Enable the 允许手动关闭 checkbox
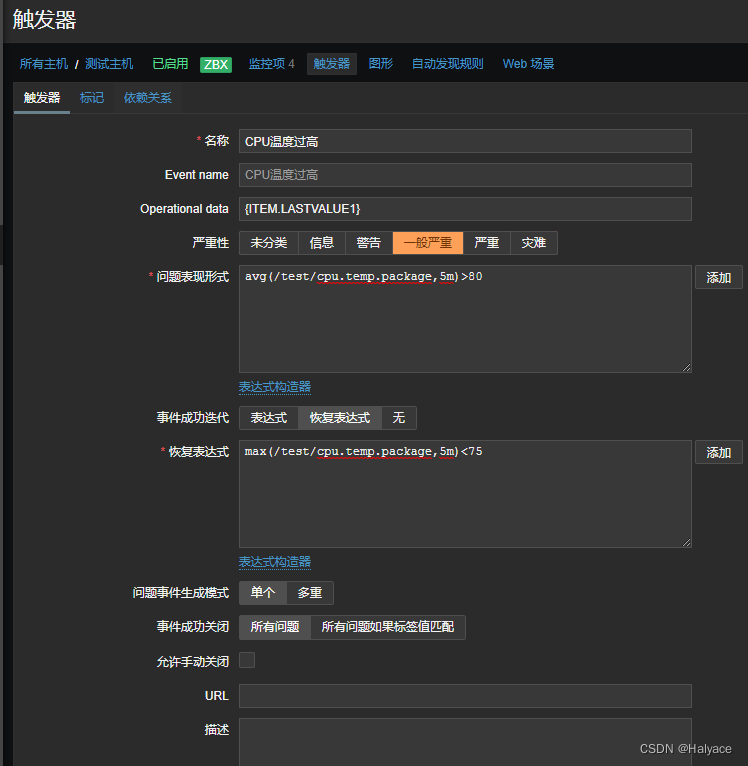This screenshot has height=766, width=748. tap(247, 660)
